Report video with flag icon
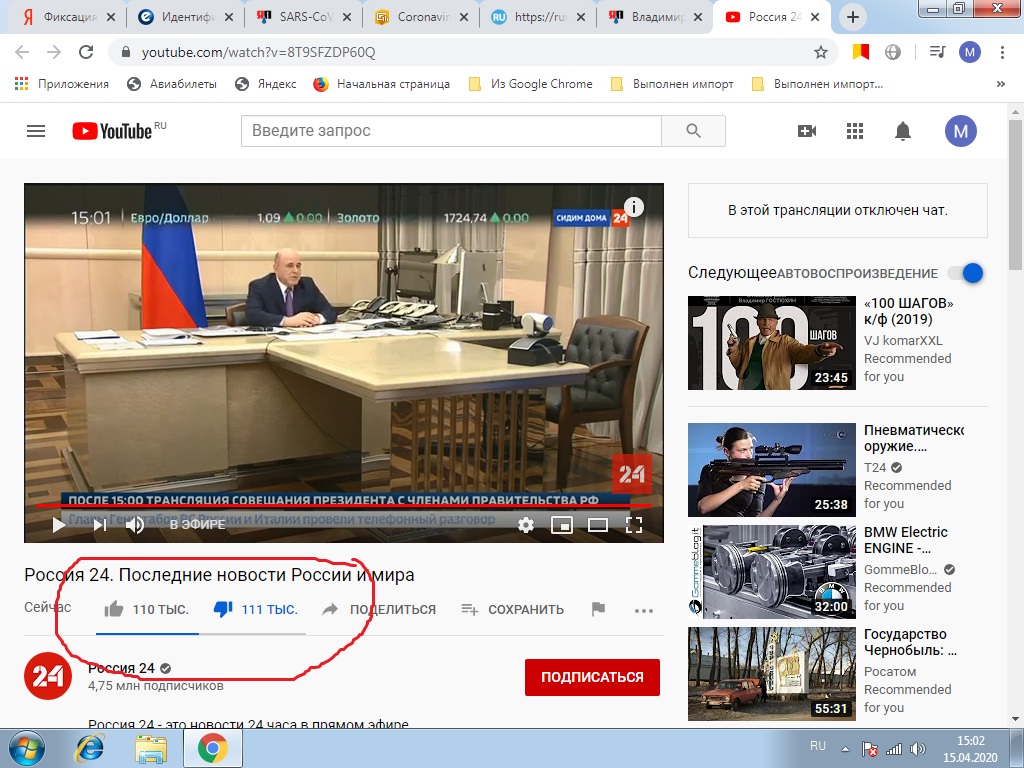Screen dimensions: 1024x768 (x=598, y=609)
